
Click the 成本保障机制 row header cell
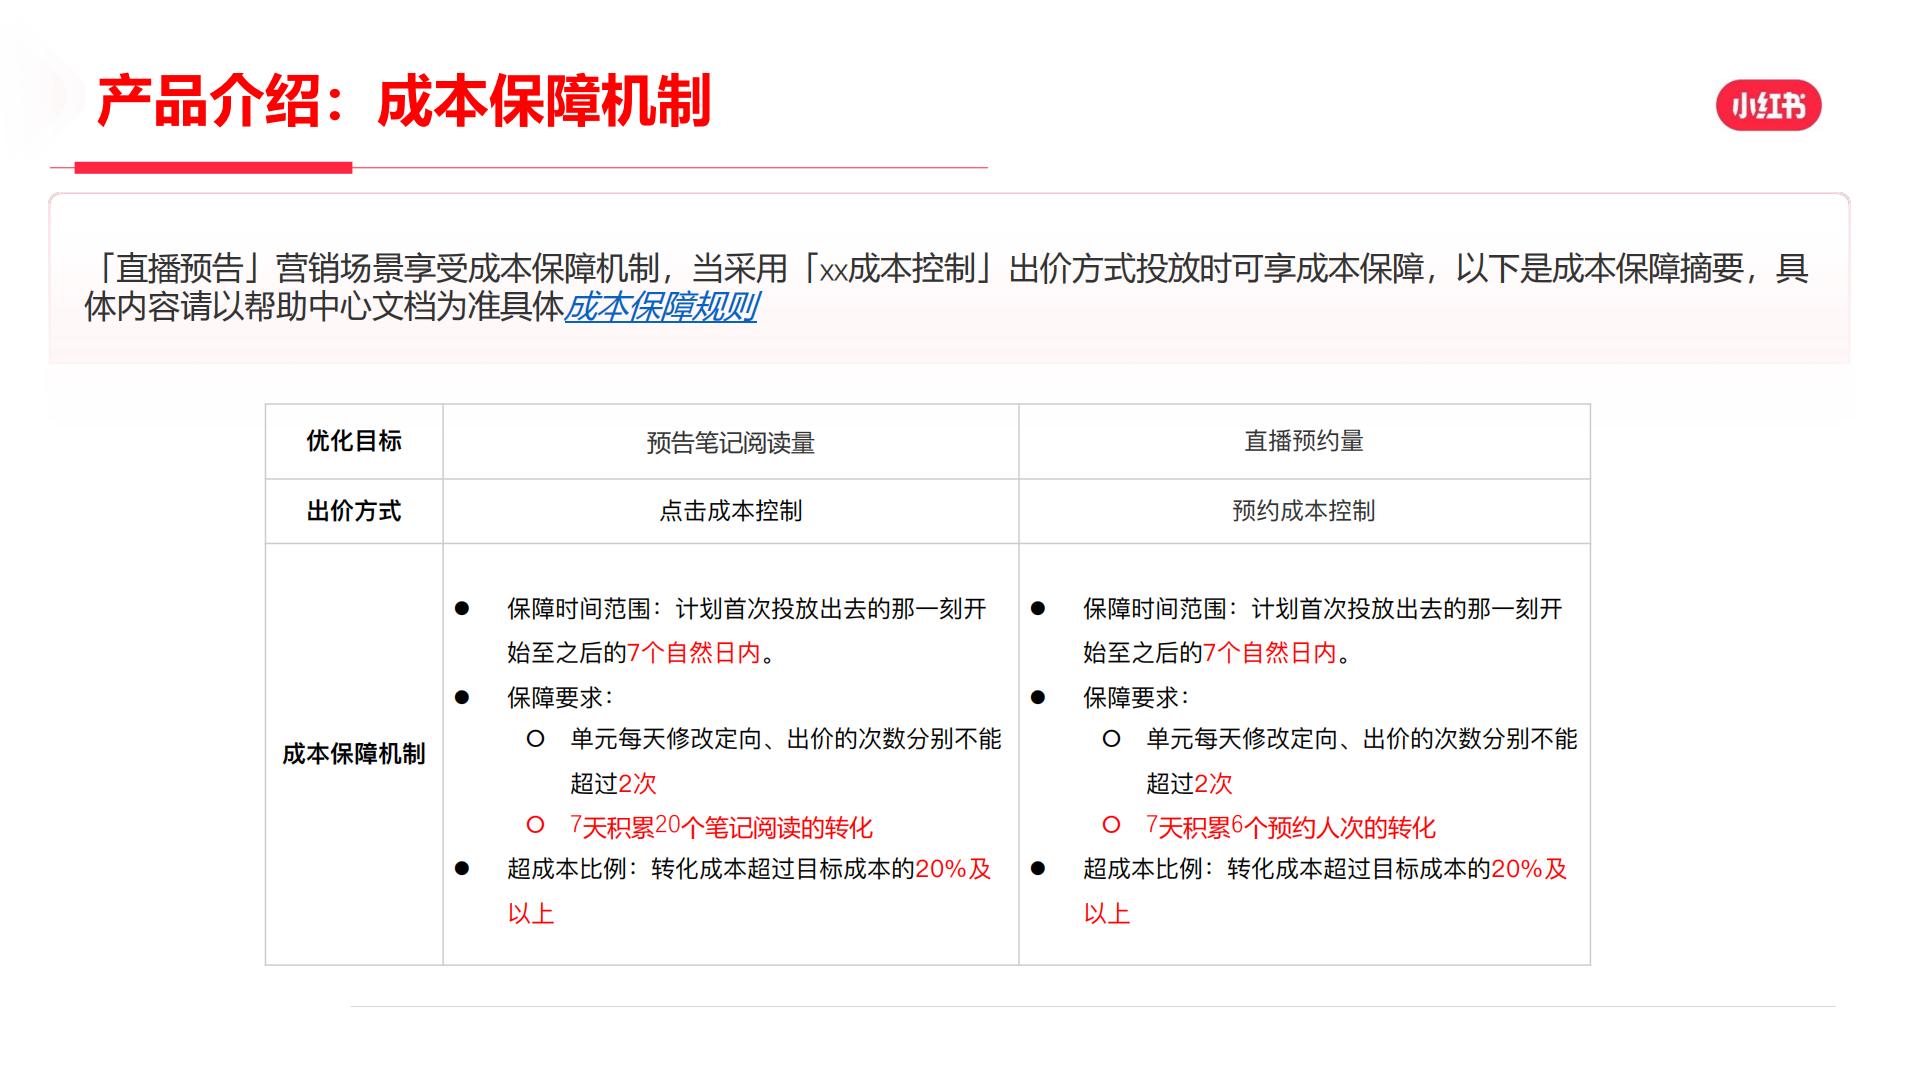pyautogui.click(x=354, y=754)
